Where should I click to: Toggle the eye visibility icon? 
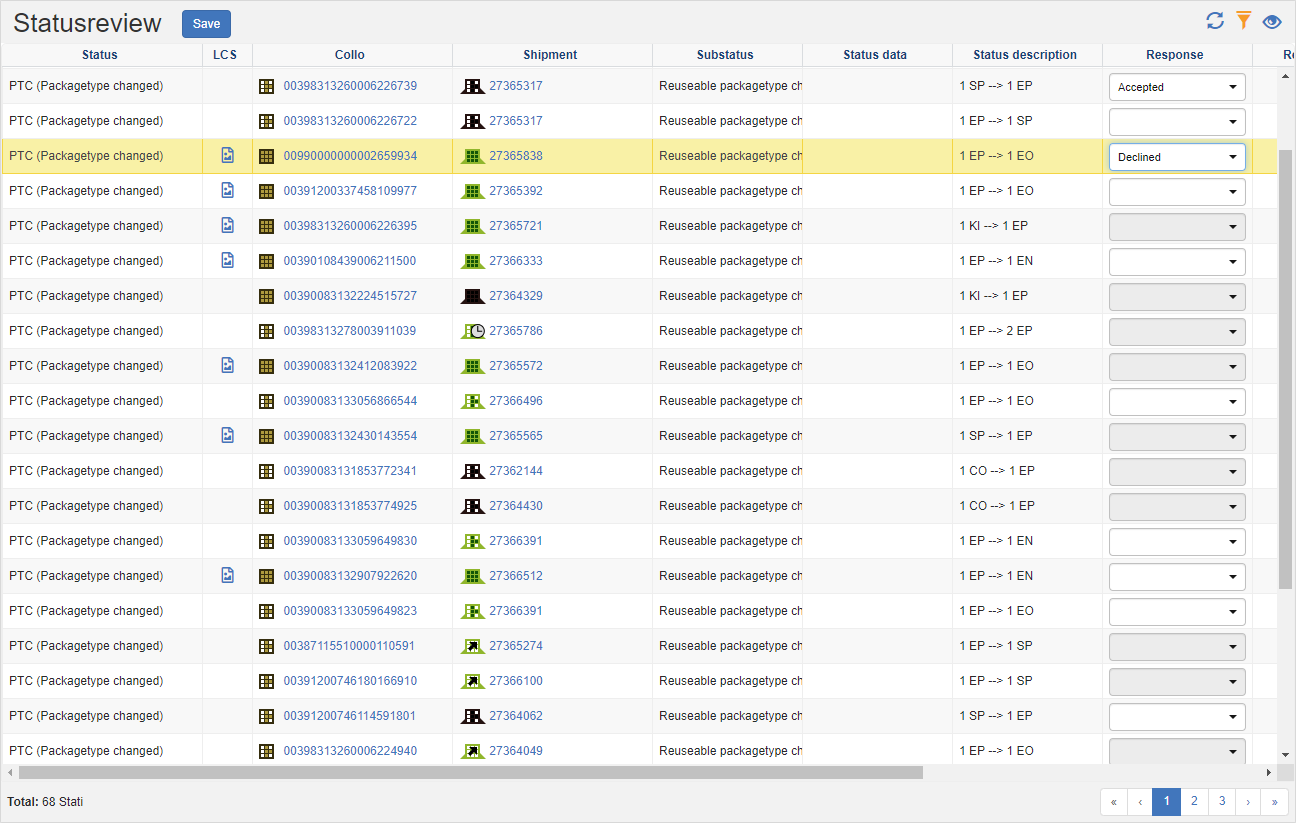1272,21
